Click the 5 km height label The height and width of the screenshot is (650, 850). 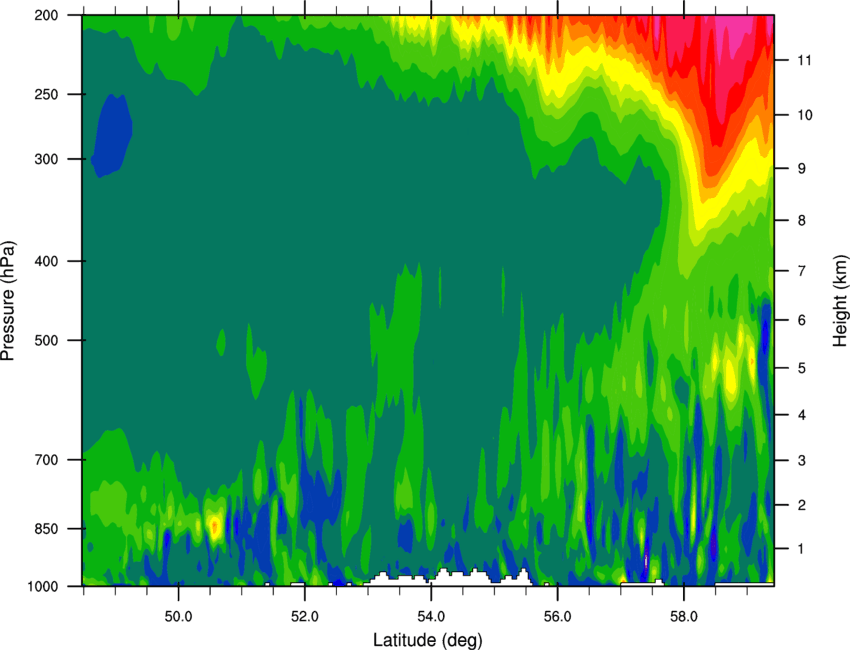801,368
